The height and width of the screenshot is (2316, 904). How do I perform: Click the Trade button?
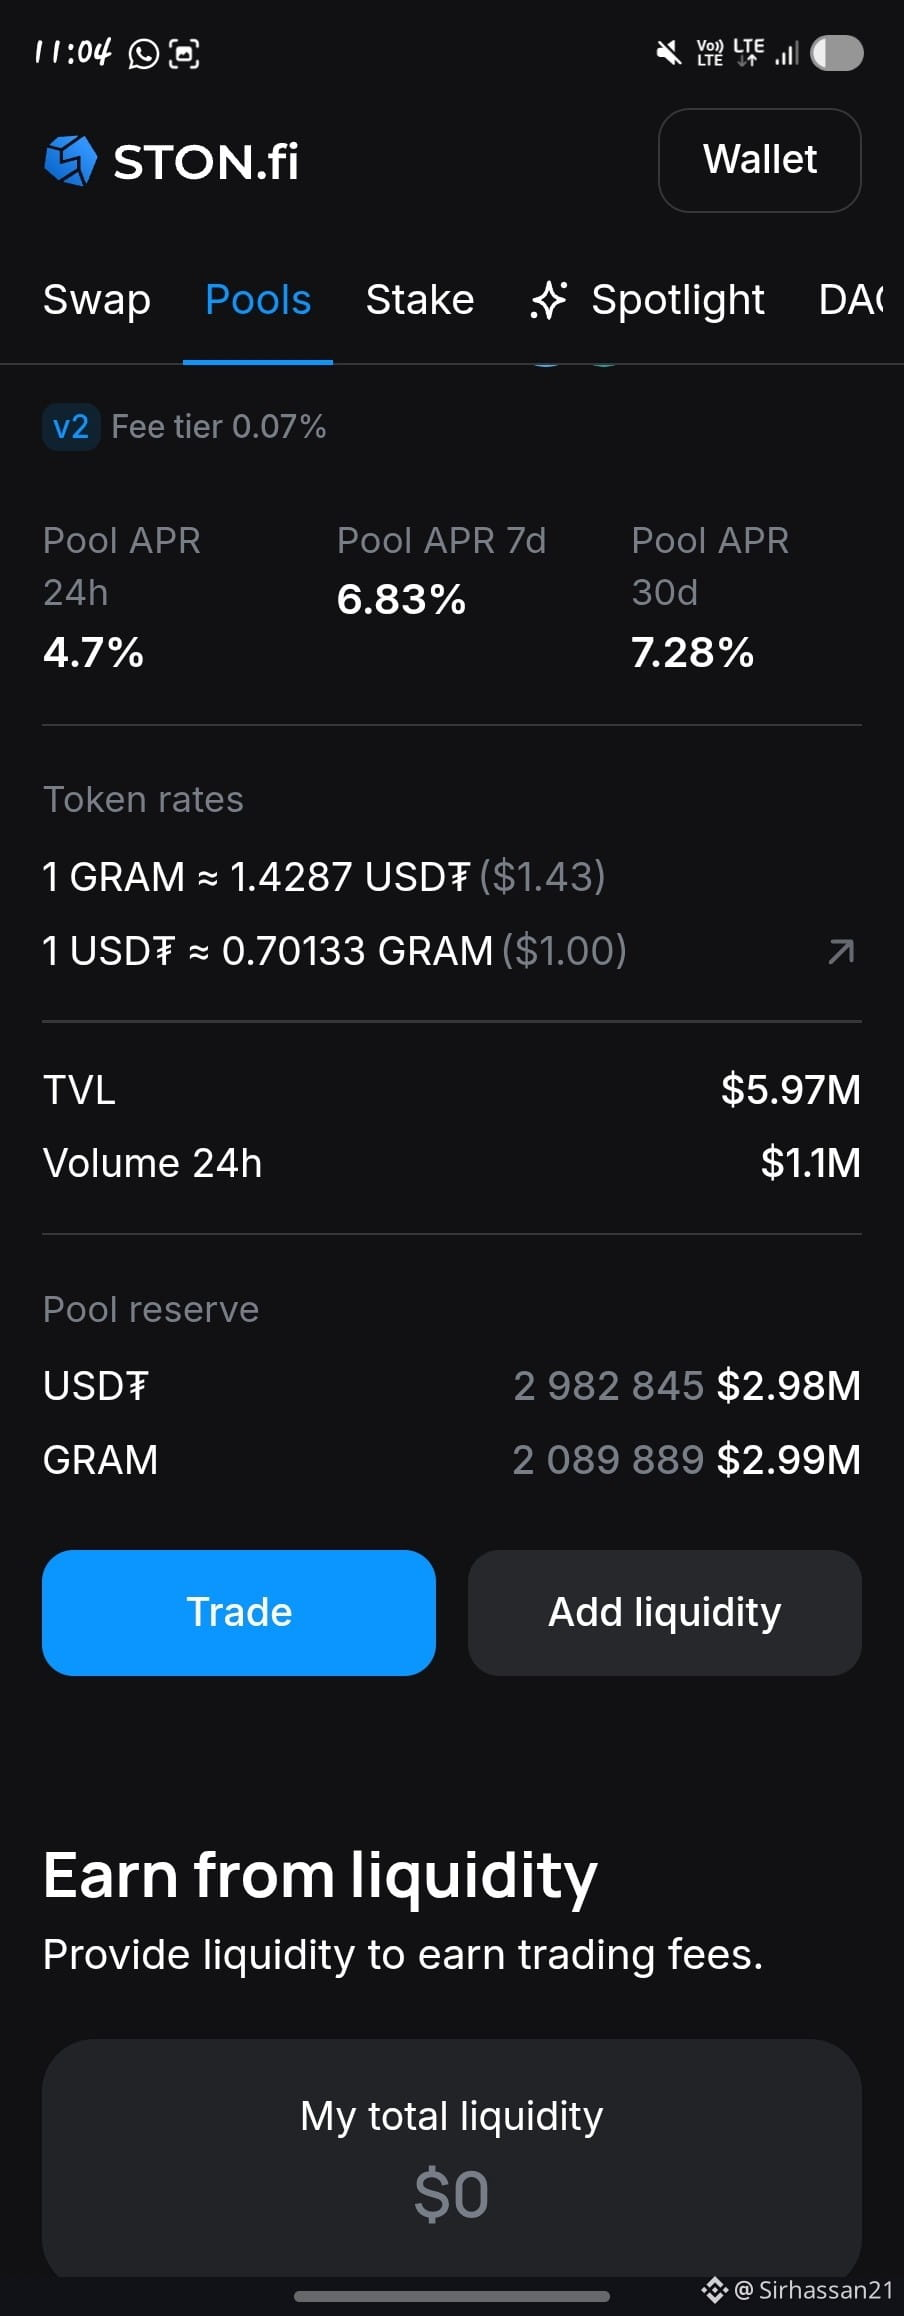click(x=239, y=1612)
